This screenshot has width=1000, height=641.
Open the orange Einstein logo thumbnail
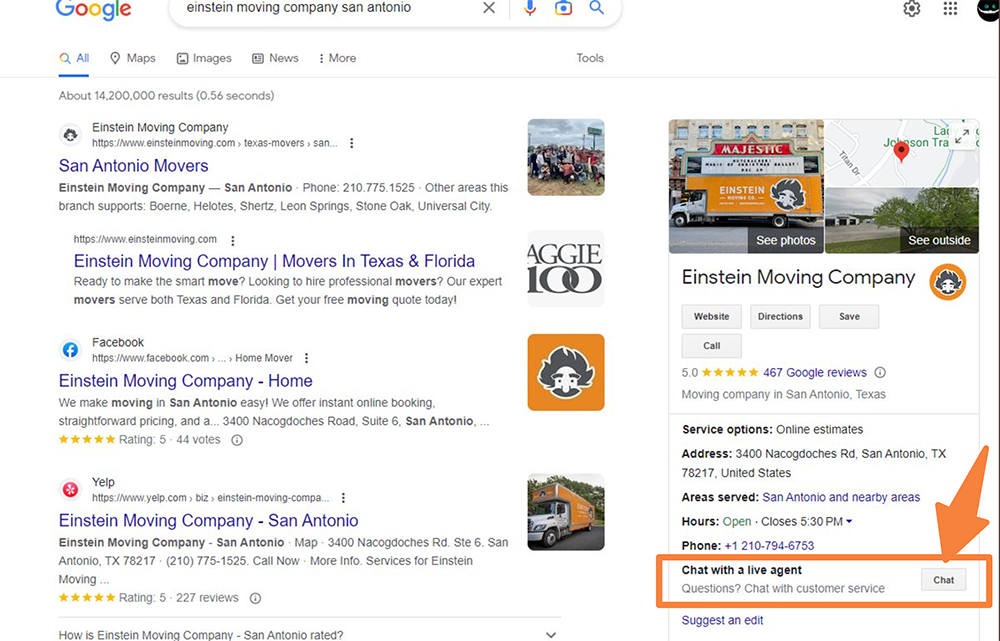click(x=566, y=372)
